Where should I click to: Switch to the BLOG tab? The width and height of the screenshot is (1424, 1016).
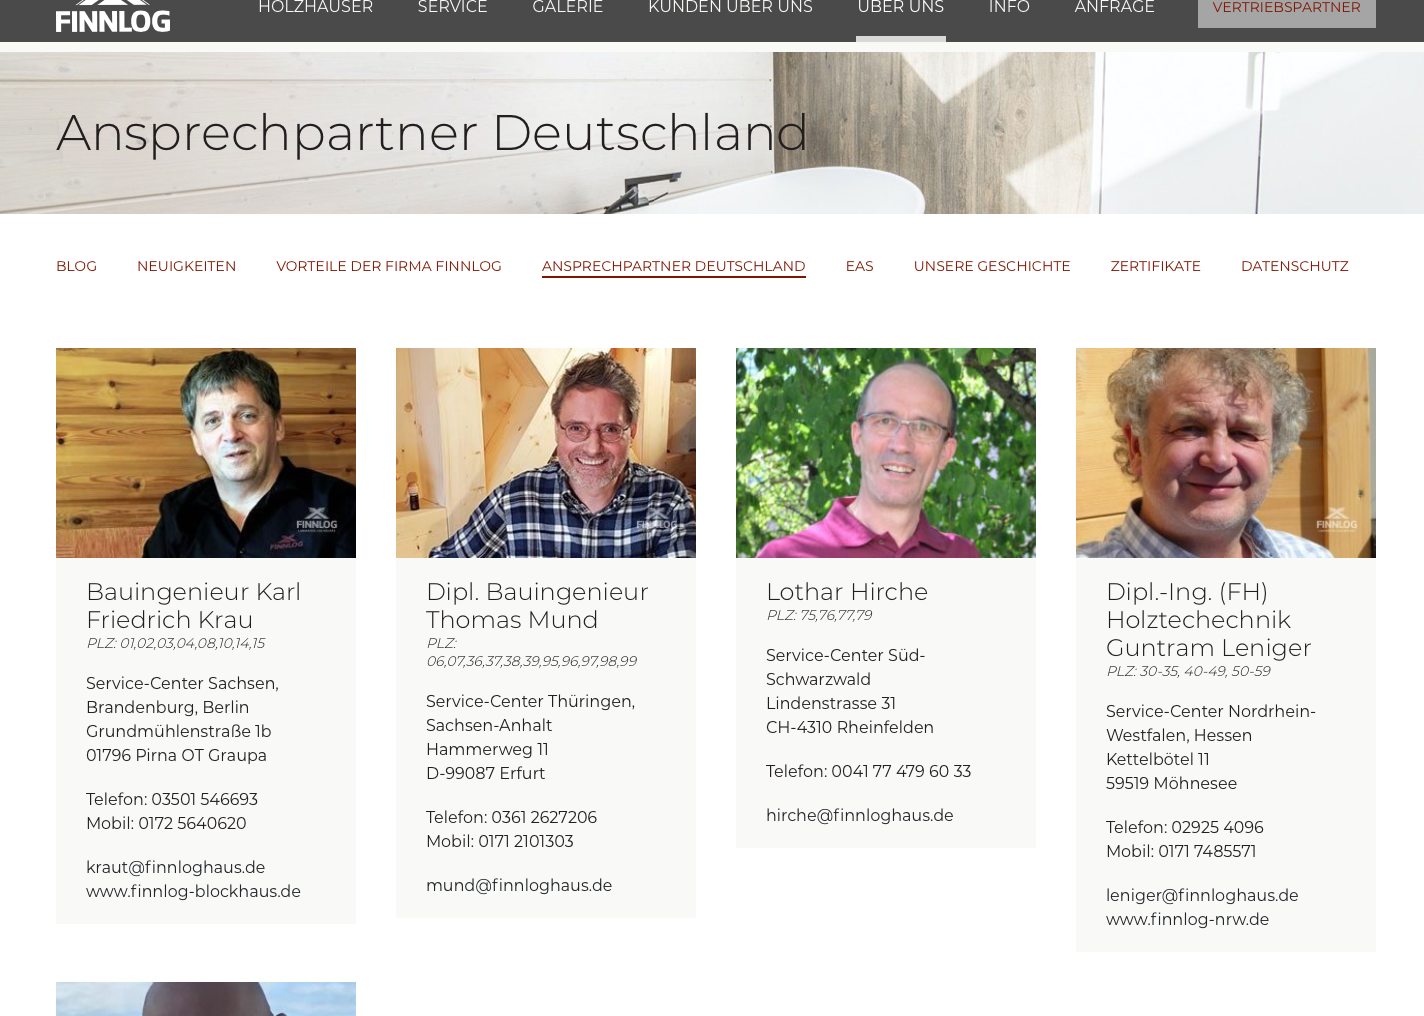pos(76,266)
